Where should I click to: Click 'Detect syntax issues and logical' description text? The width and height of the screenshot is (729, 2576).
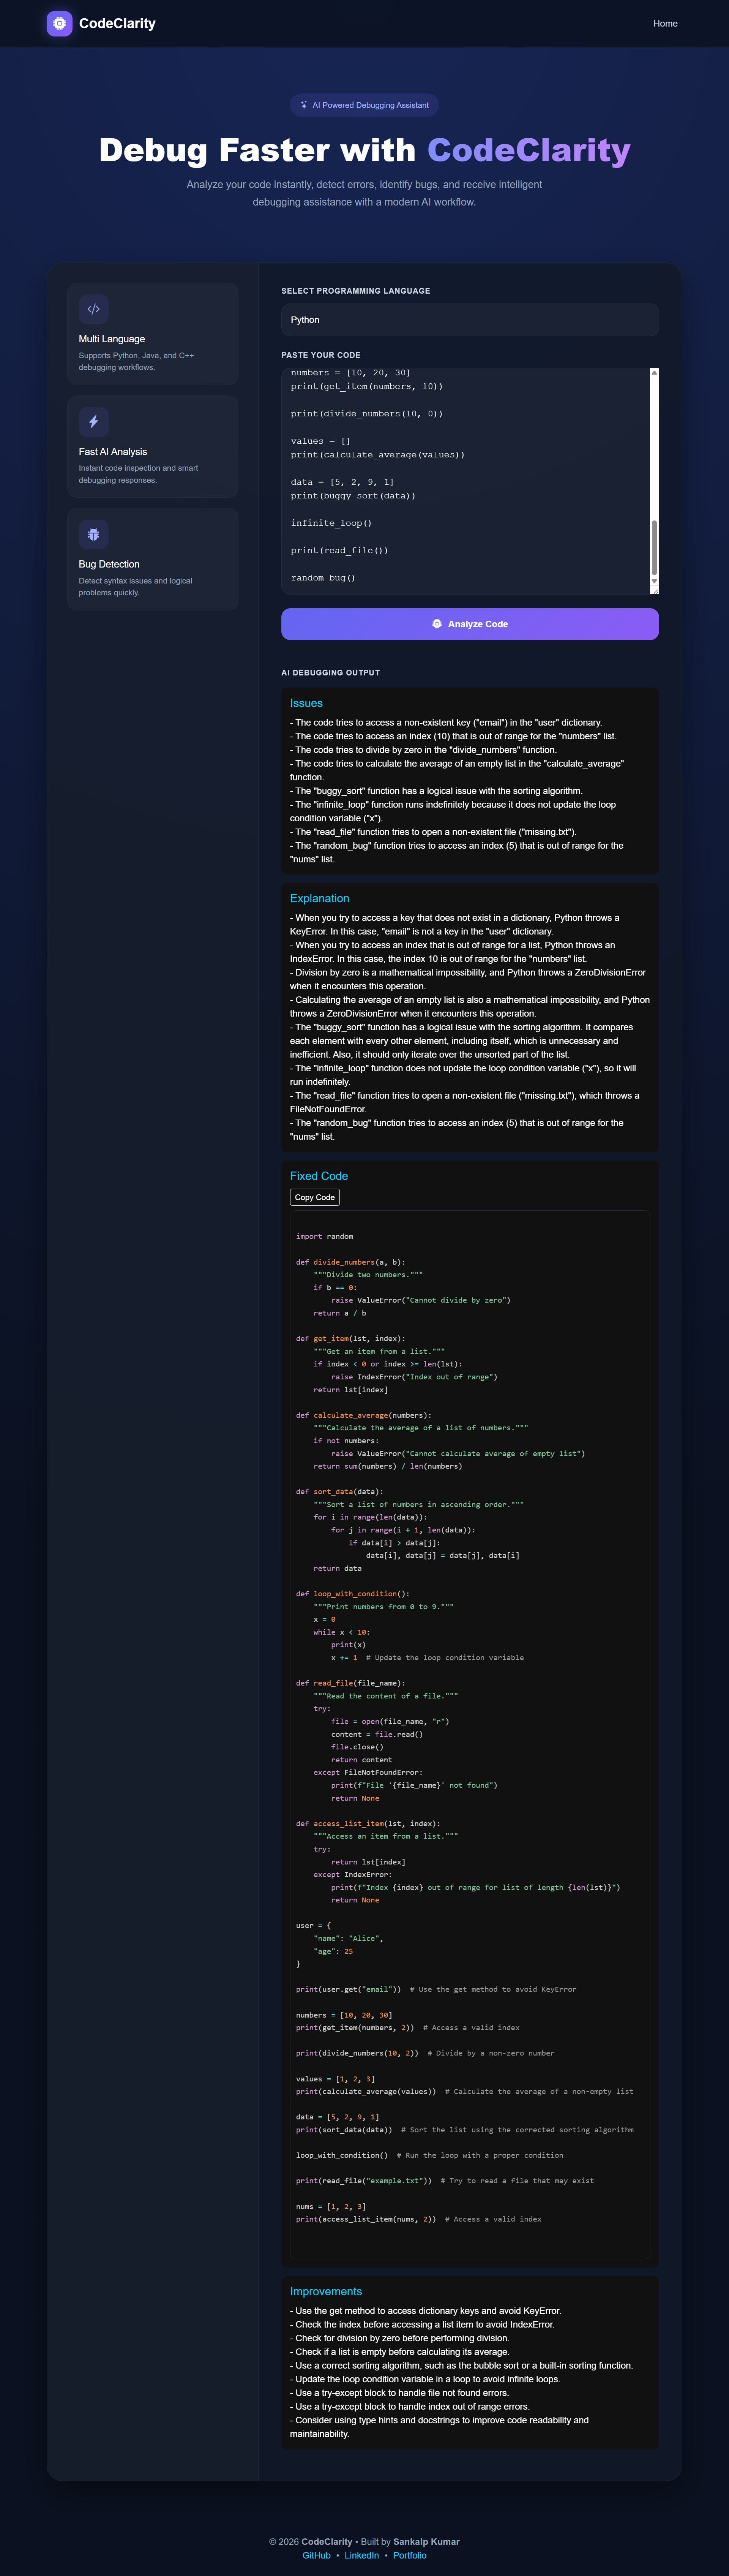(136, 580)
